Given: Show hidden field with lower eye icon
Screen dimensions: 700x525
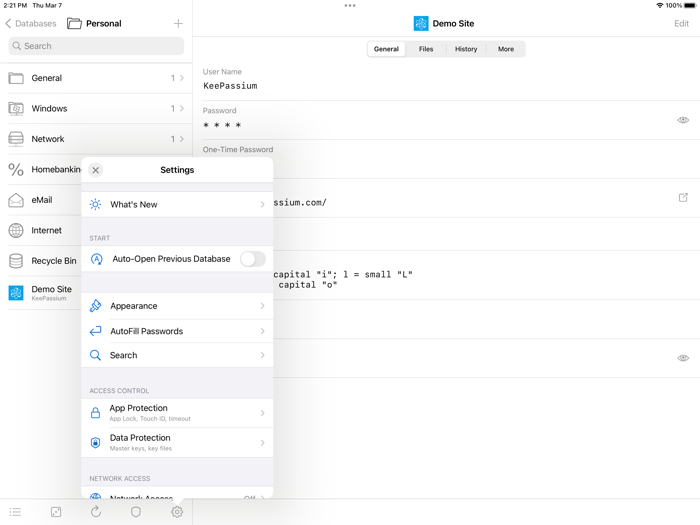Looking at the screenshot, I should tap(683, 358).
